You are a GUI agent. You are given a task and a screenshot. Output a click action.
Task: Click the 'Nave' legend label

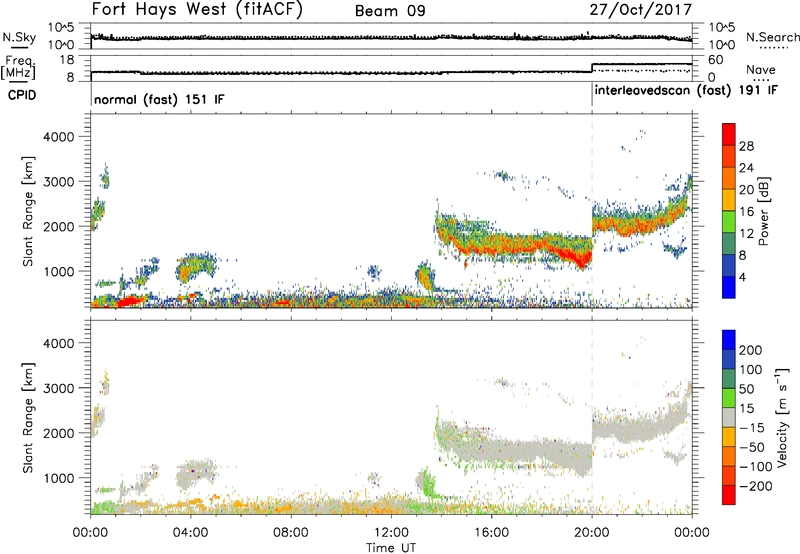click(x=760, y=70)
